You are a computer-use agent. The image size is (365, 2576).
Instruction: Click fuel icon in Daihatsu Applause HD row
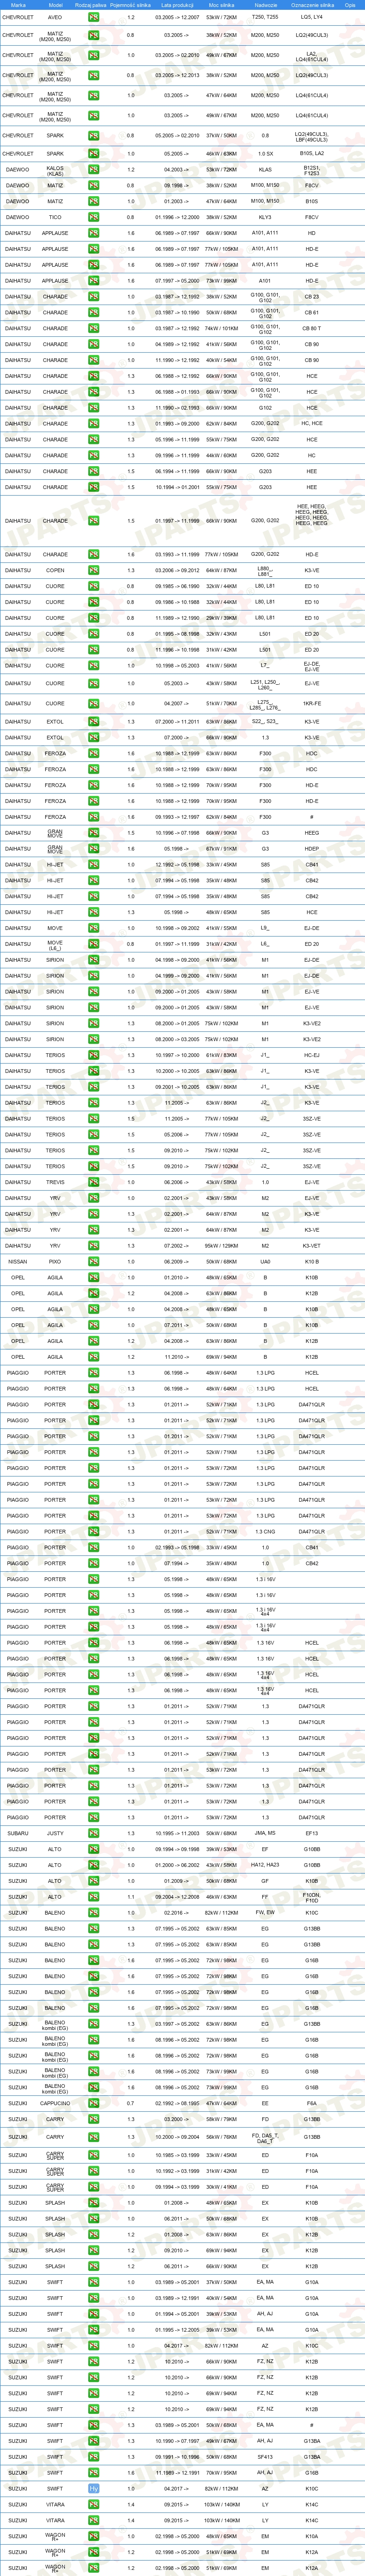coord(93,233)
